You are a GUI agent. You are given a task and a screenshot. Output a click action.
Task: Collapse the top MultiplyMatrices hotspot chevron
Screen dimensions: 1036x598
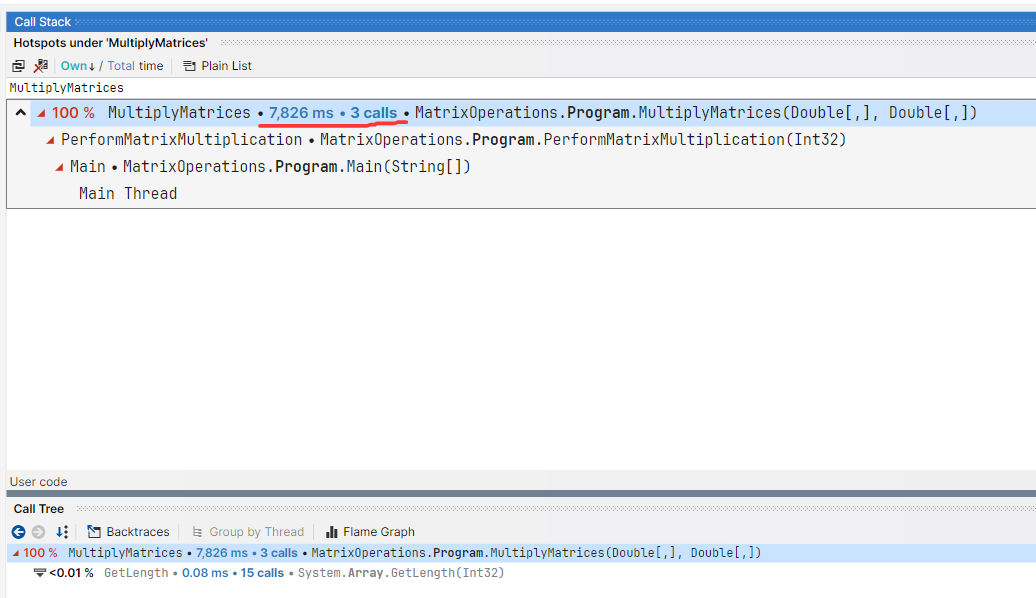[20, 113]
